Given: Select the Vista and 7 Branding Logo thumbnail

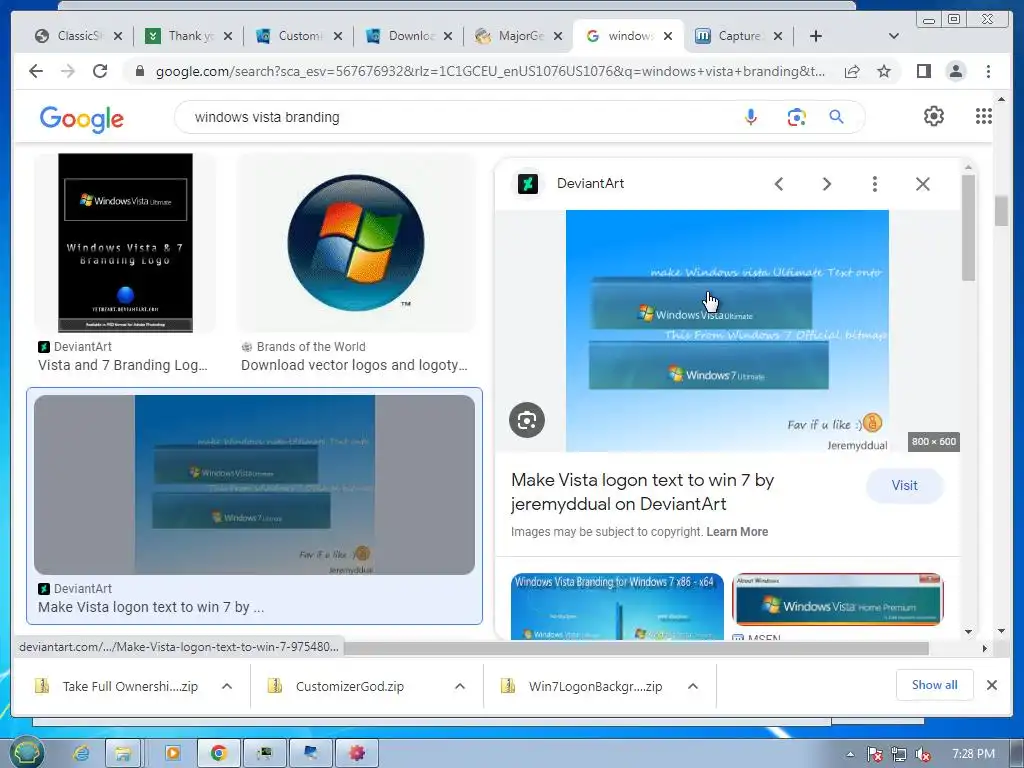Looking at the screenshot, I should [x=125, y=243].
